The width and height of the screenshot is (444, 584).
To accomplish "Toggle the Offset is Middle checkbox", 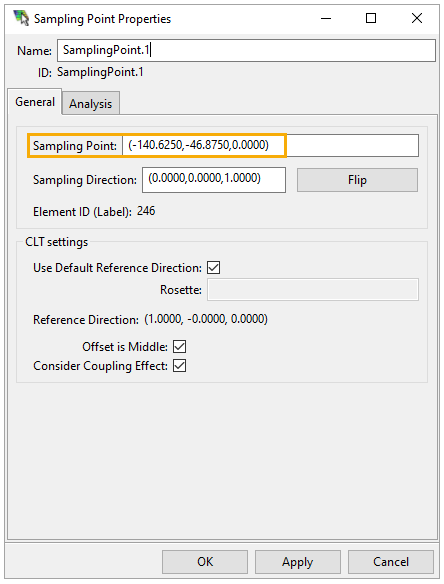I will click(x=180, y=346).
